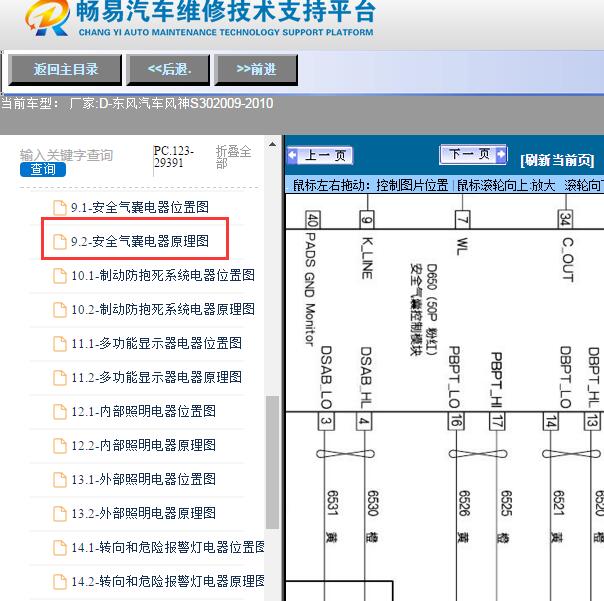Click PBPT_HI label in diagram

pos(496,379)
